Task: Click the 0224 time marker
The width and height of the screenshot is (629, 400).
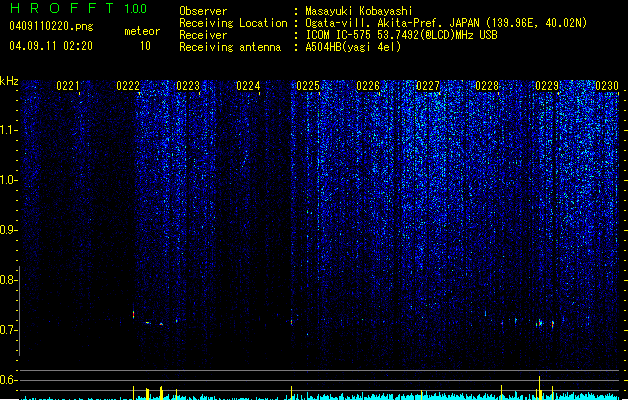Action: click(x=248, y=86)
